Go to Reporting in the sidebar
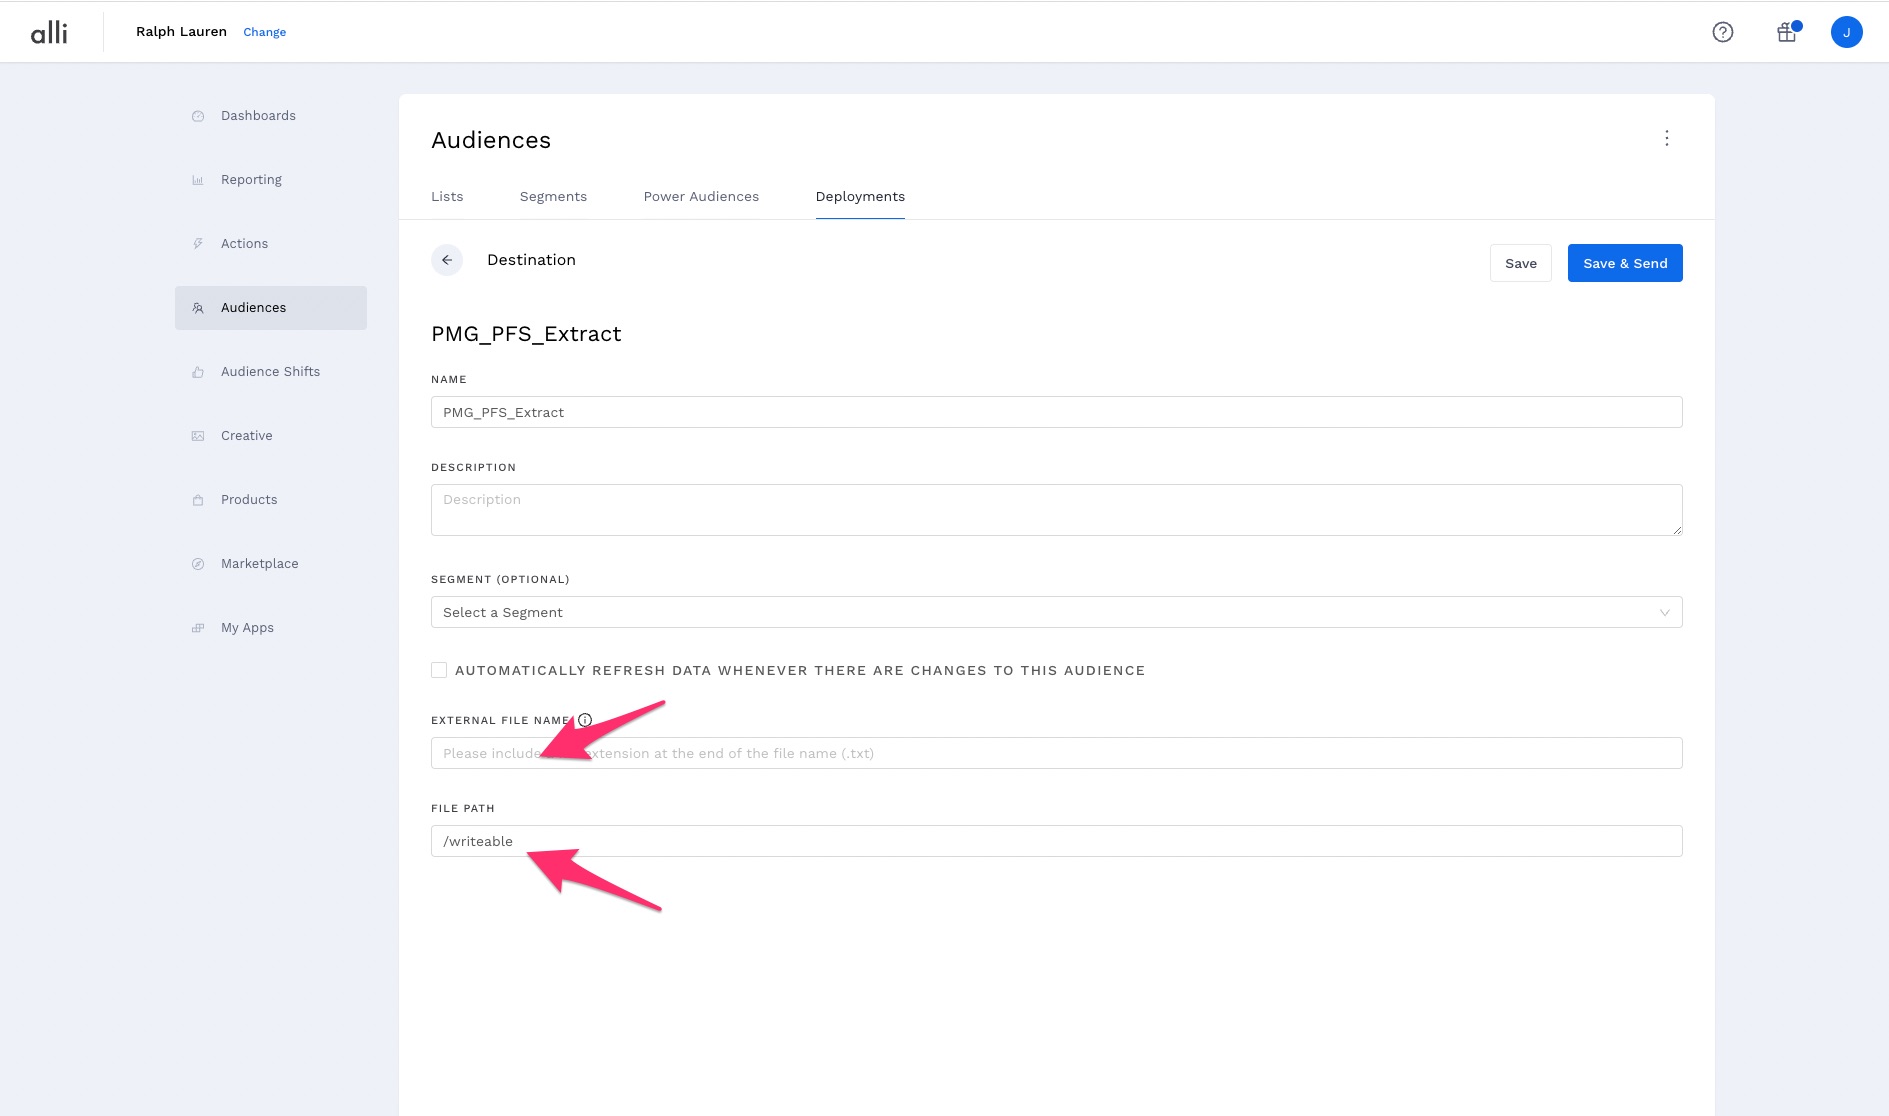1889x1116 pixels. tap(251, 180)
